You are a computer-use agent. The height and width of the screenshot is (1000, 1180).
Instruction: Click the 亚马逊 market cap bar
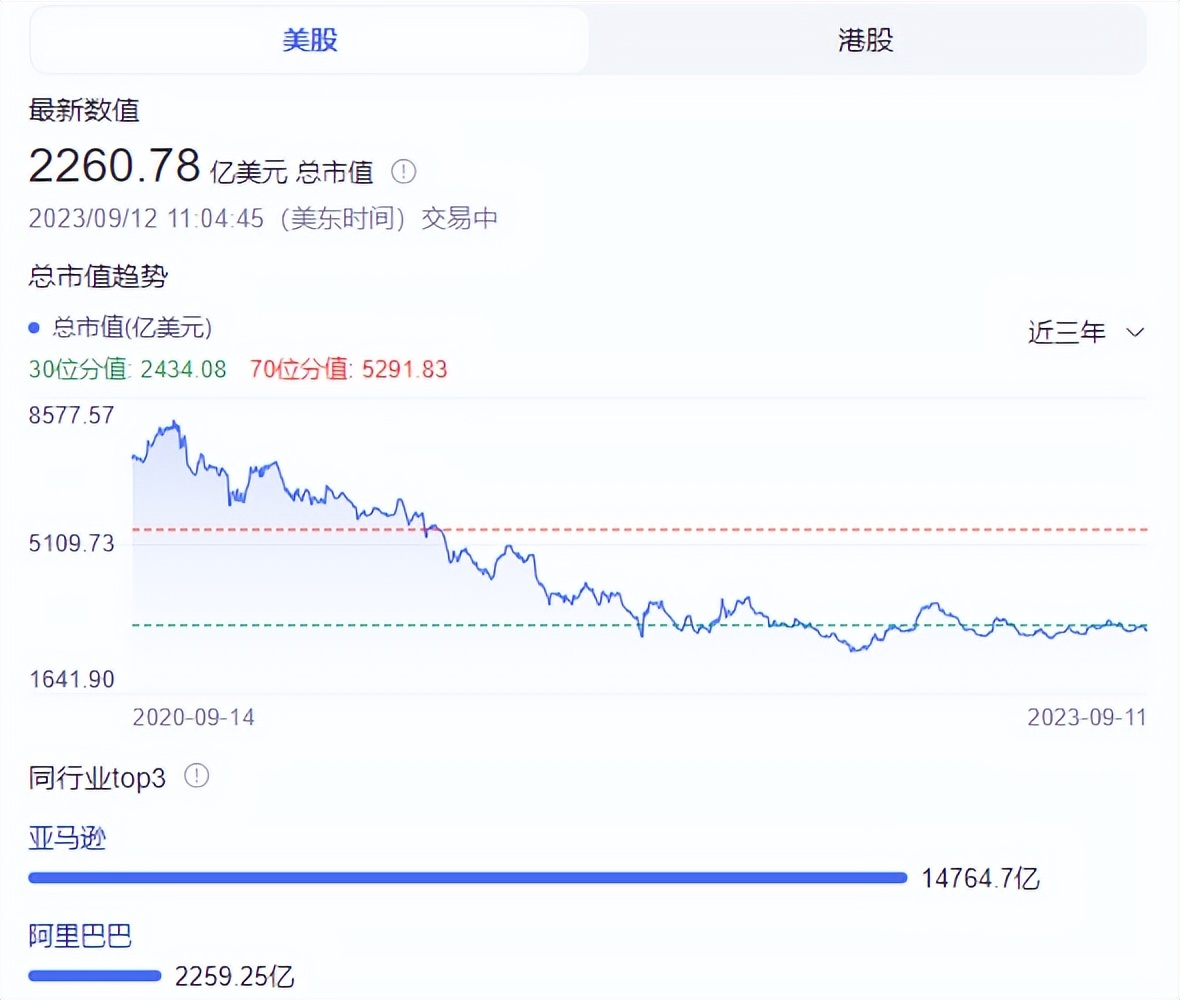tap(467, 878)
